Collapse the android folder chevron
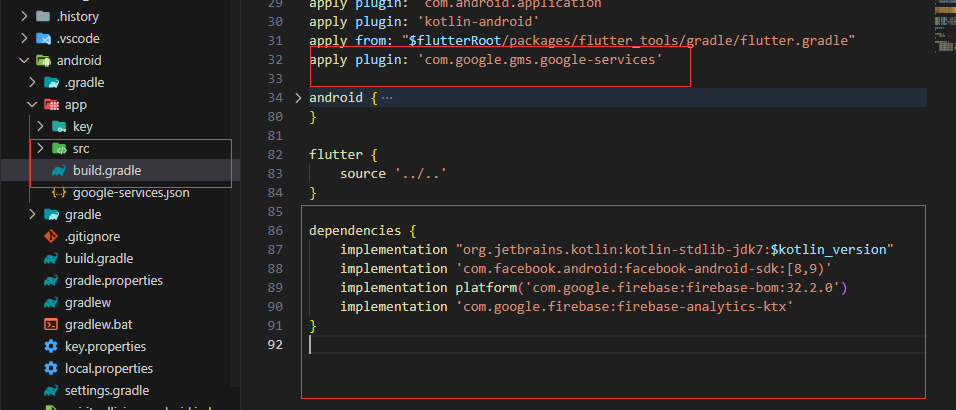The height and width of the screenshot is (410, 956). [x=25, y=61]
